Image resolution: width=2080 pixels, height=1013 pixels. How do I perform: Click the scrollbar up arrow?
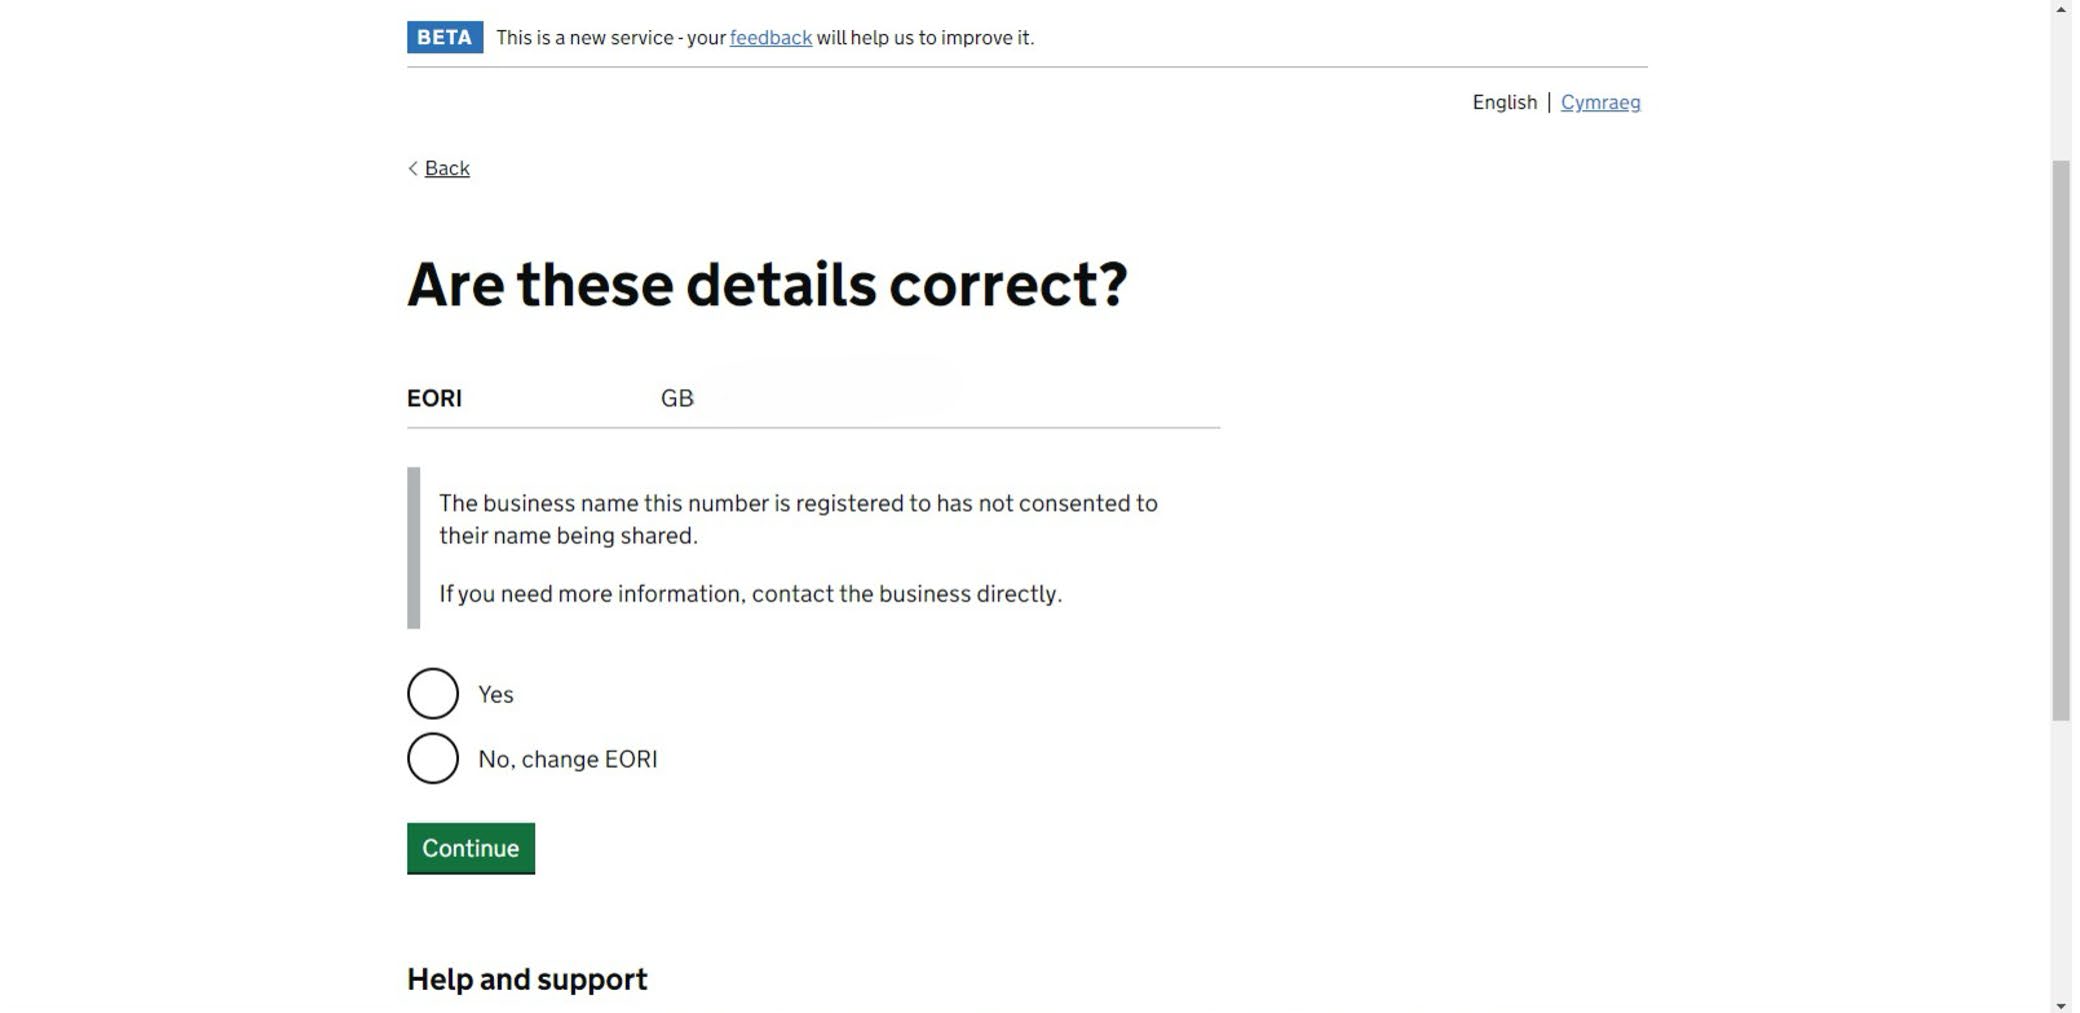2060,8
